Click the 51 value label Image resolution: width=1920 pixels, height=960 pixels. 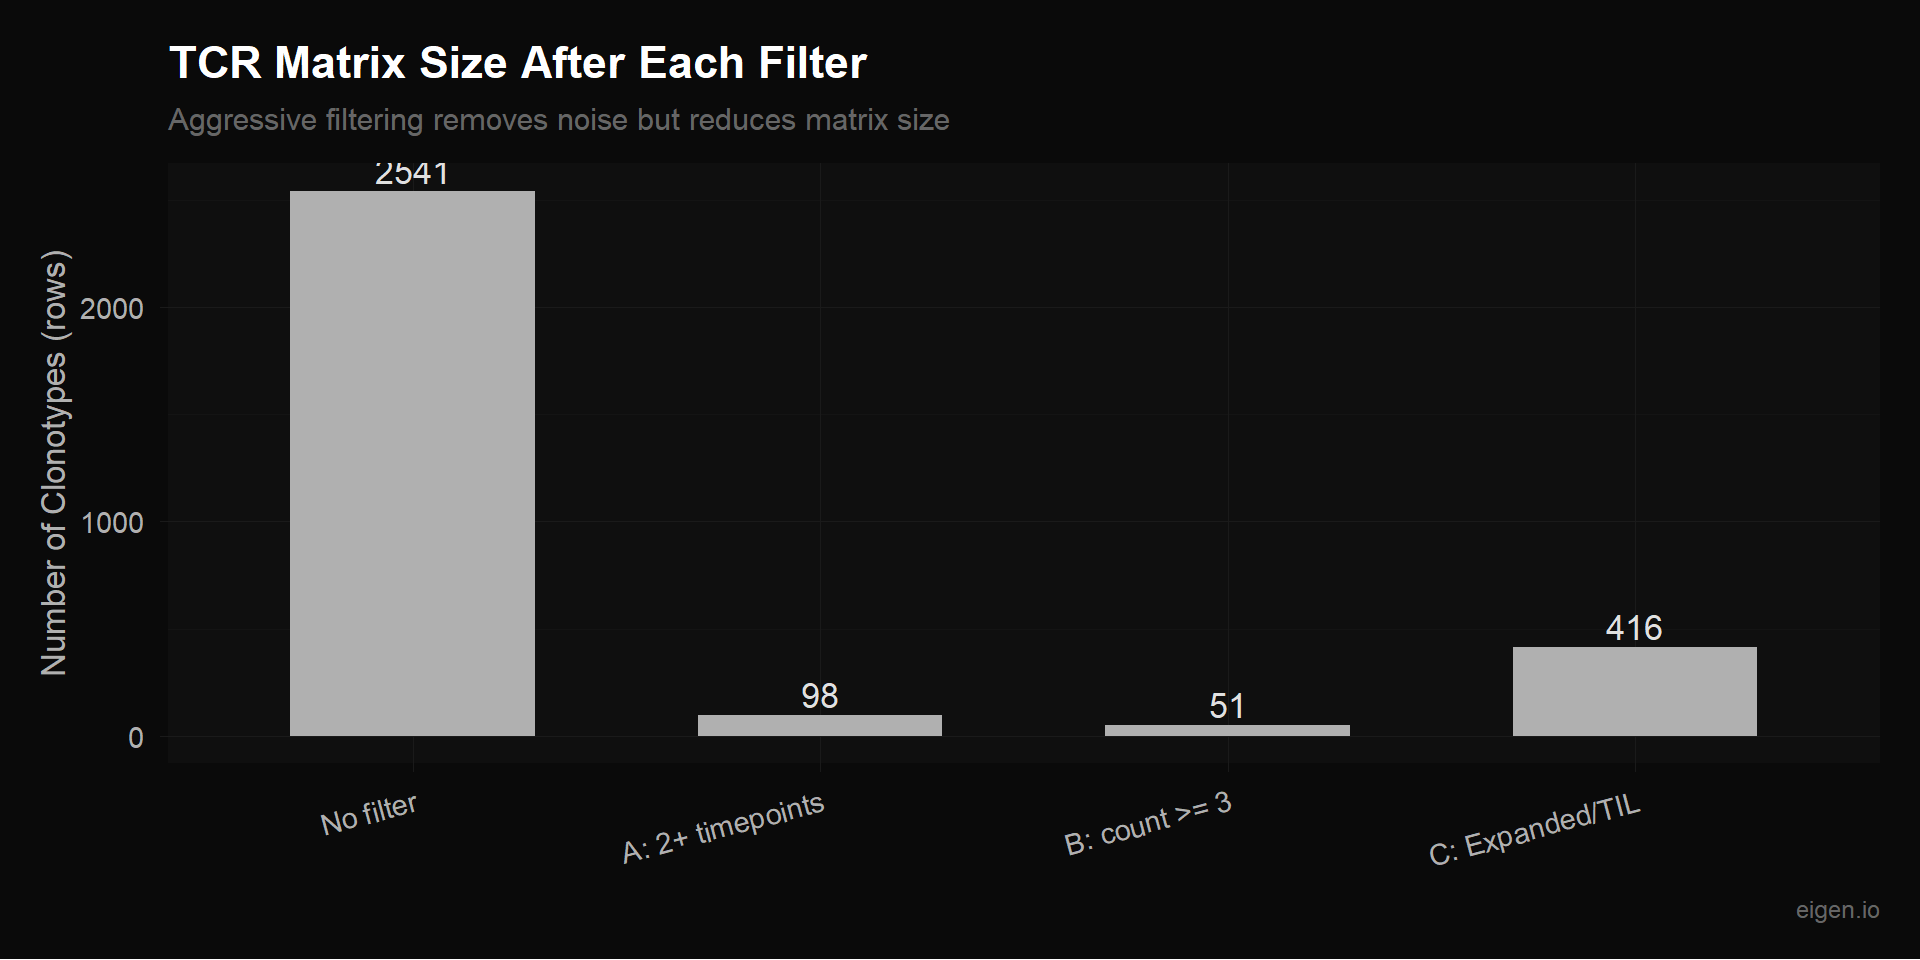coord(1227,706)
